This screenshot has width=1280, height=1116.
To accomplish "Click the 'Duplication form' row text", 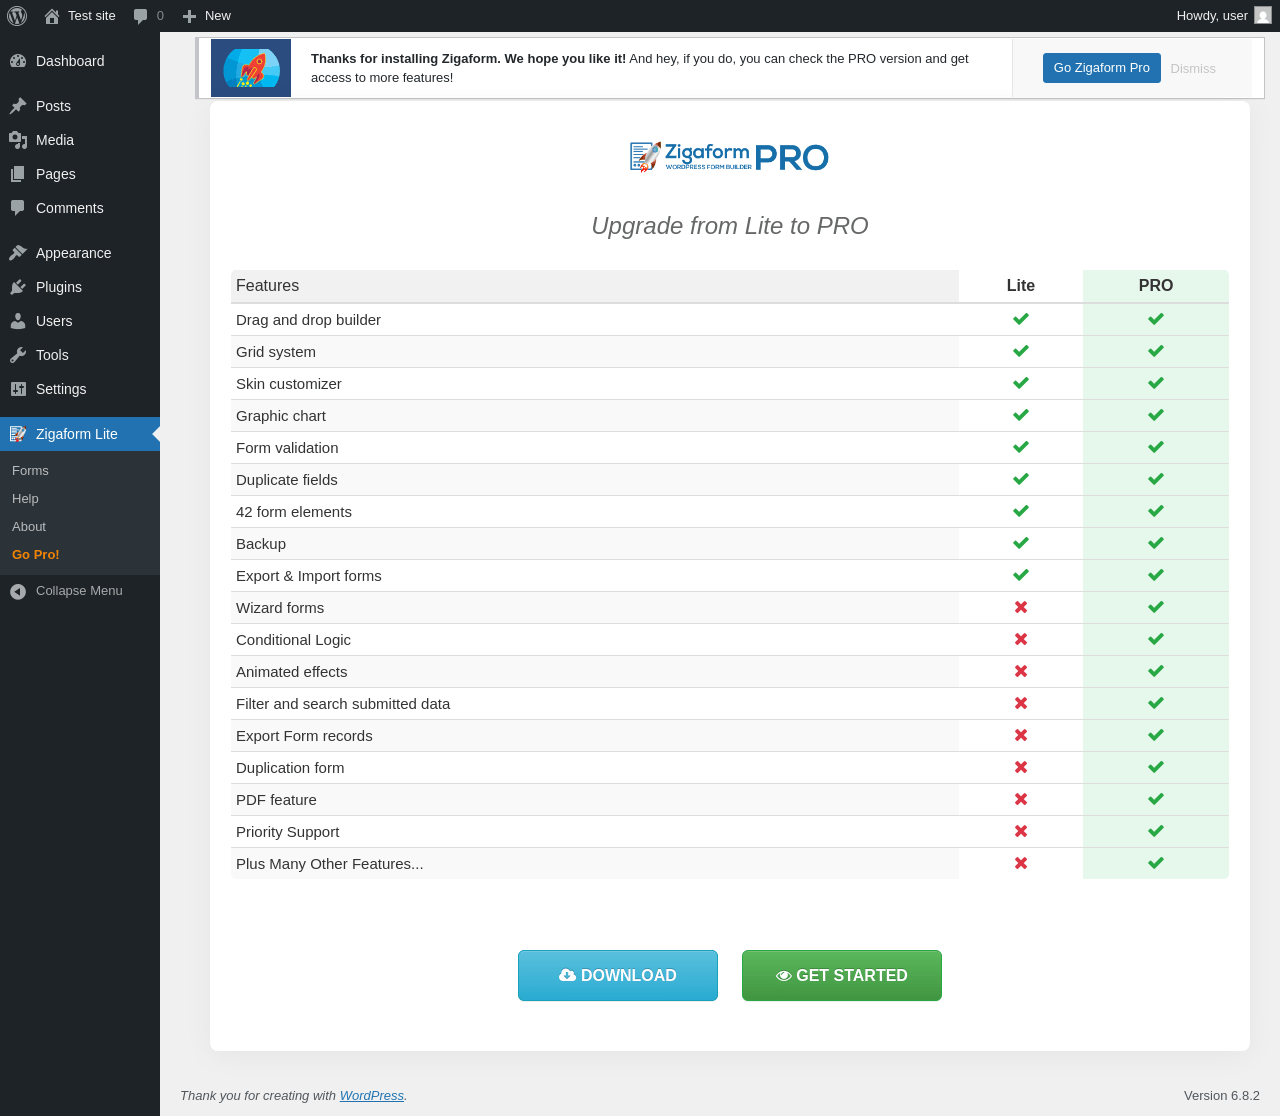I will pos(290,768).
